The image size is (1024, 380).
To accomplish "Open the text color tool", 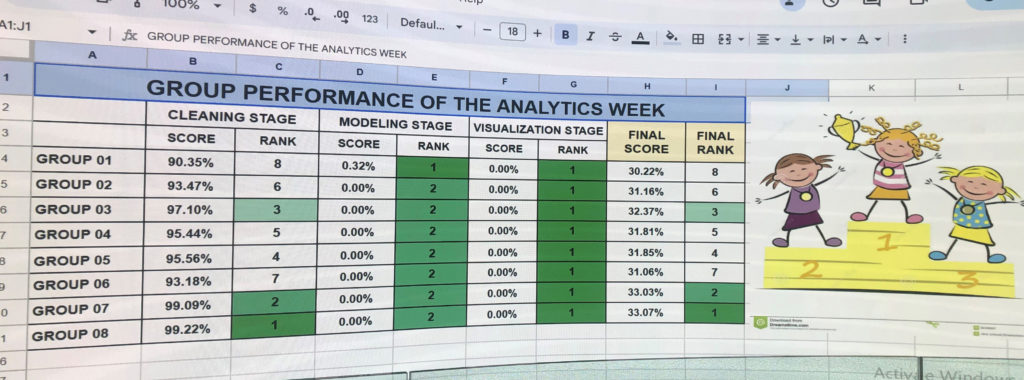I will point(640,38).
